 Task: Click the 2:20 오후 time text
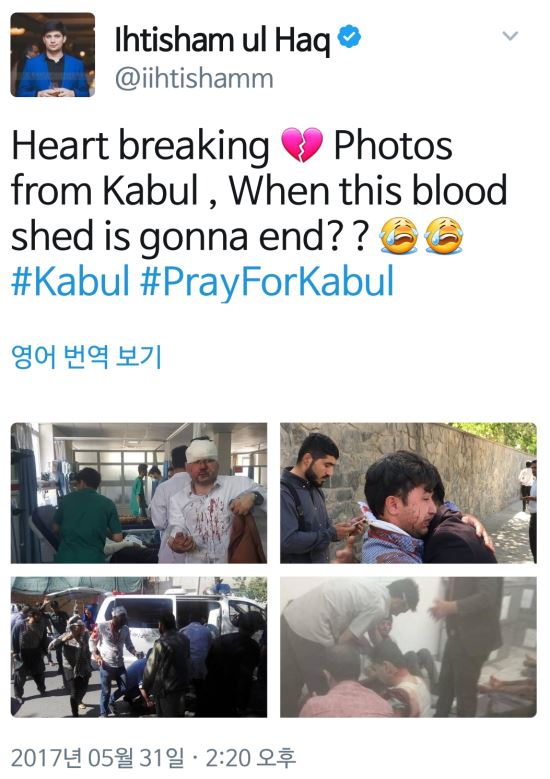click(250, 758)
